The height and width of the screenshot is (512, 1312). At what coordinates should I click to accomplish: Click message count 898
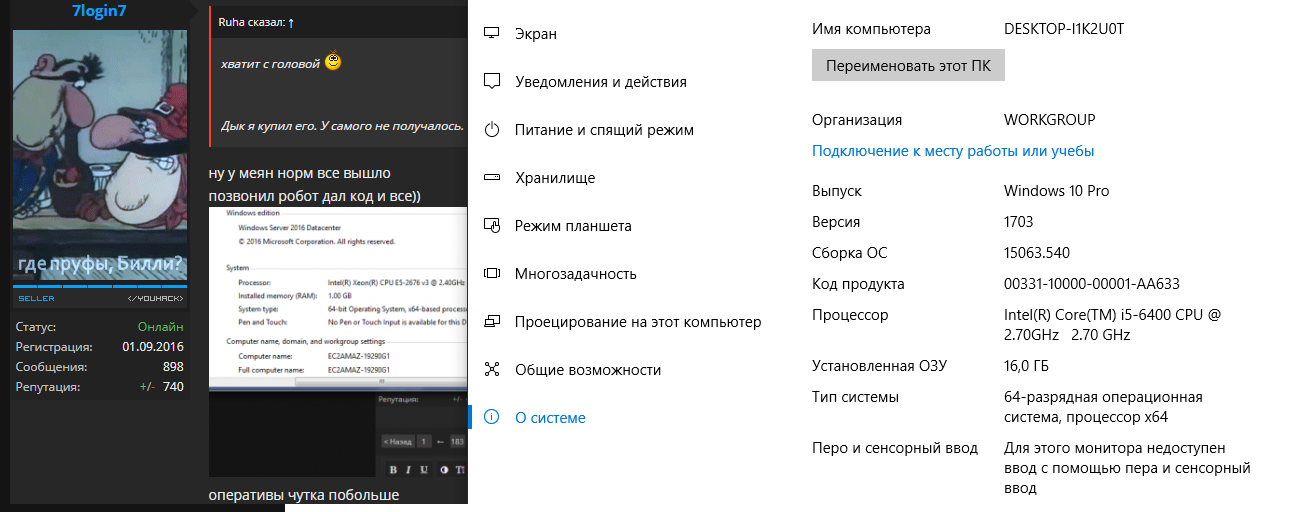(173, 367)
